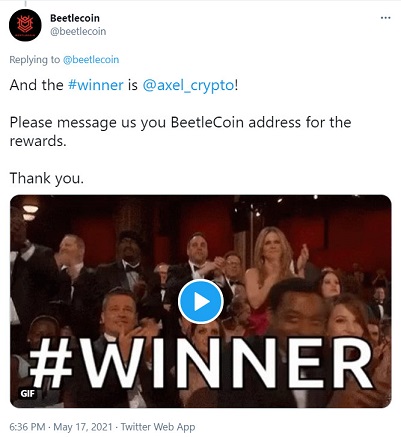Click the Twitter Web App source label
Viewport: 401px width, 437px height.
(158, 427)
